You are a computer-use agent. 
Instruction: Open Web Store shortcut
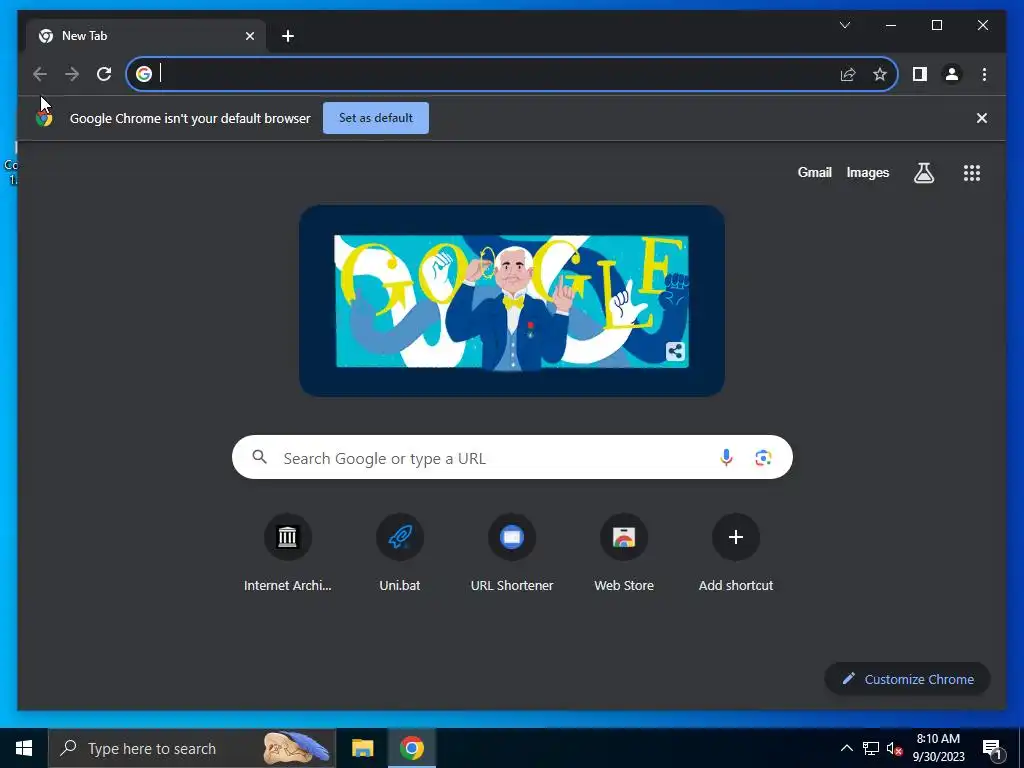coord(624,552)
